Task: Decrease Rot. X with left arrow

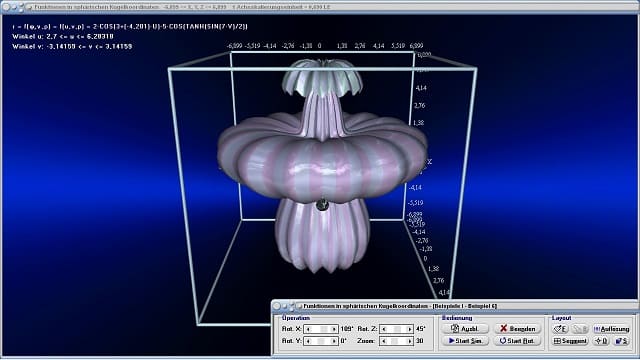Action: pyautogui.click(x=308, y=329)
